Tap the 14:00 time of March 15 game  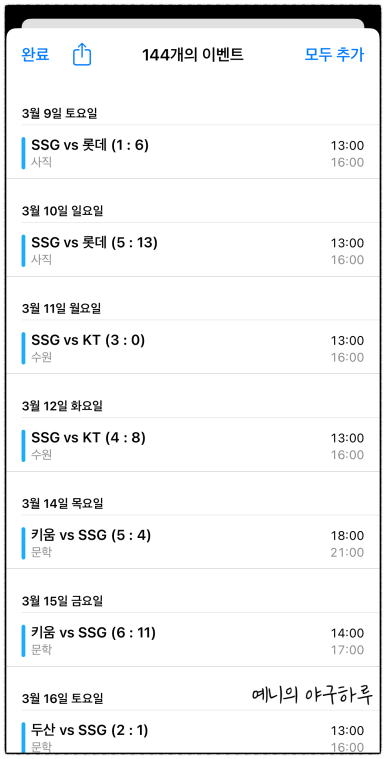[x=347, y=633]
